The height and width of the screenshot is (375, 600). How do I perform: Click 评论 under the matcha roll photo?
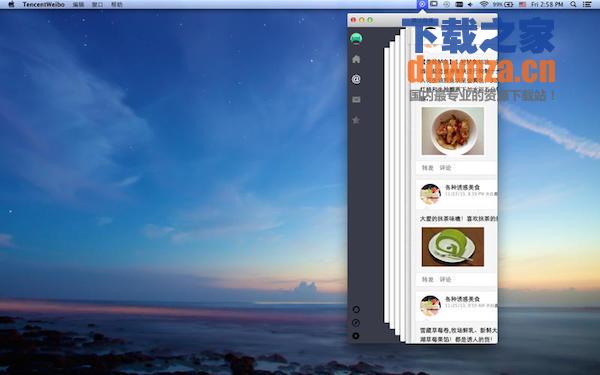[x=445, y=279]
